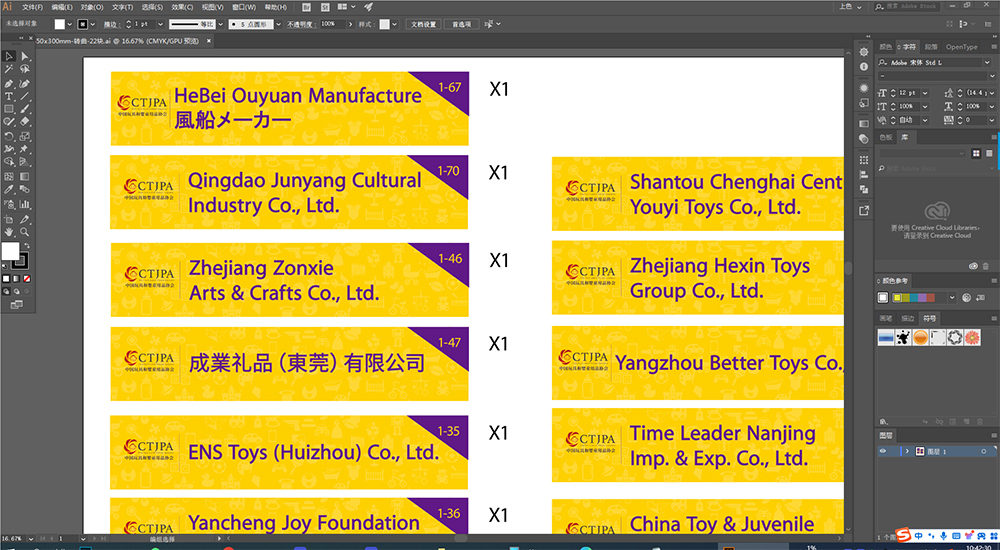Select the Scale tool

(x=25, y=136)
